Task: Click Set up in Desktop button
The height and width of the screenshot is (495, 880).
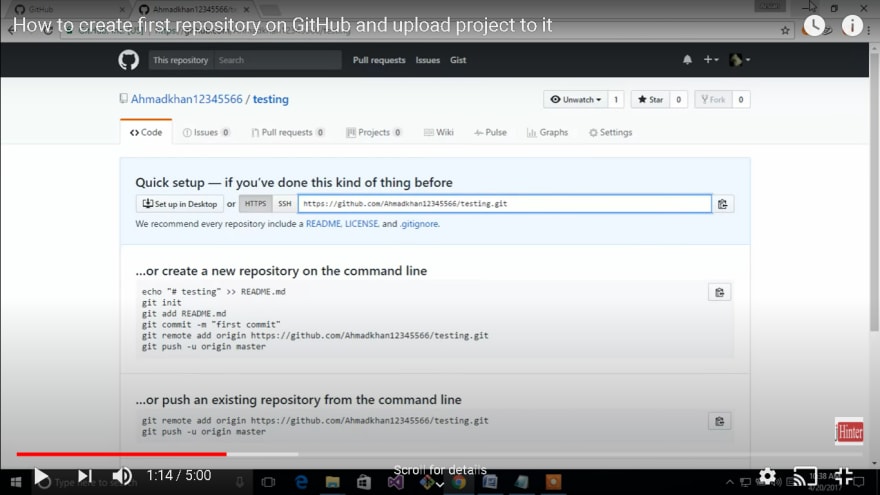Action: 180,204
